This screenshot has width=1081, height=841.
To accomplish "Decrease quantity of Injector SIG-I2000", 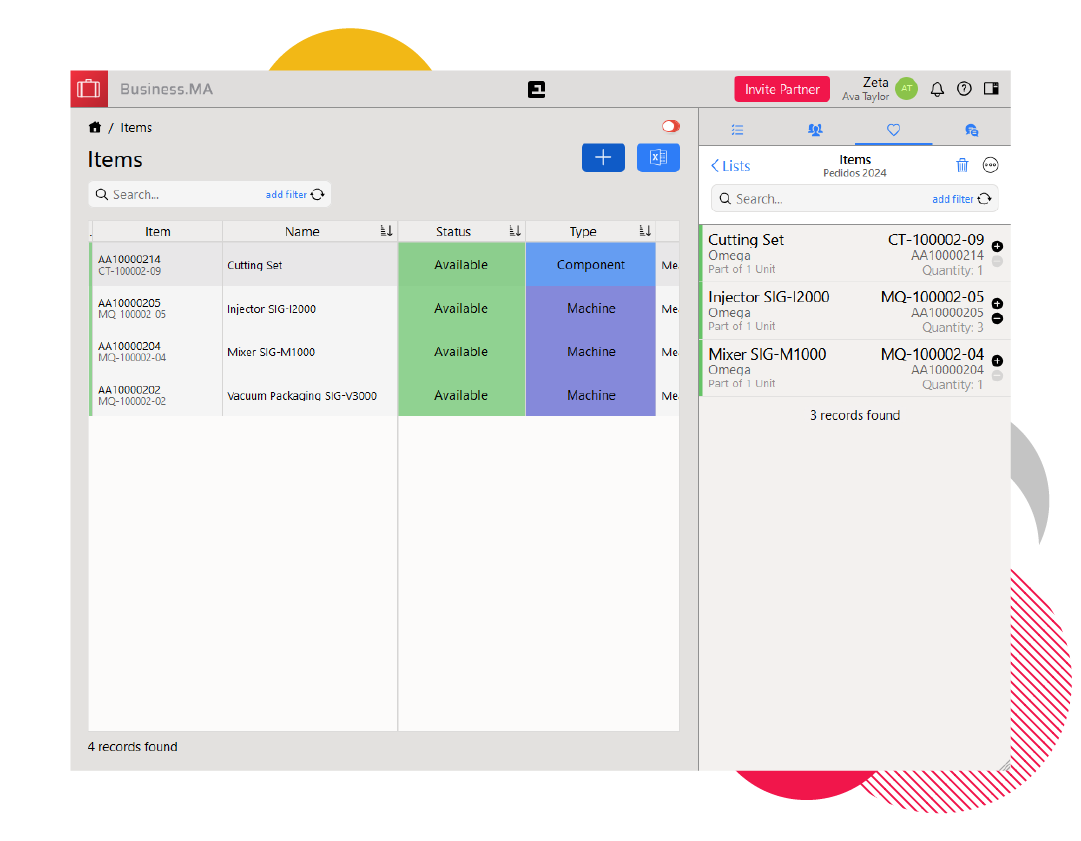I will (997, 319).
